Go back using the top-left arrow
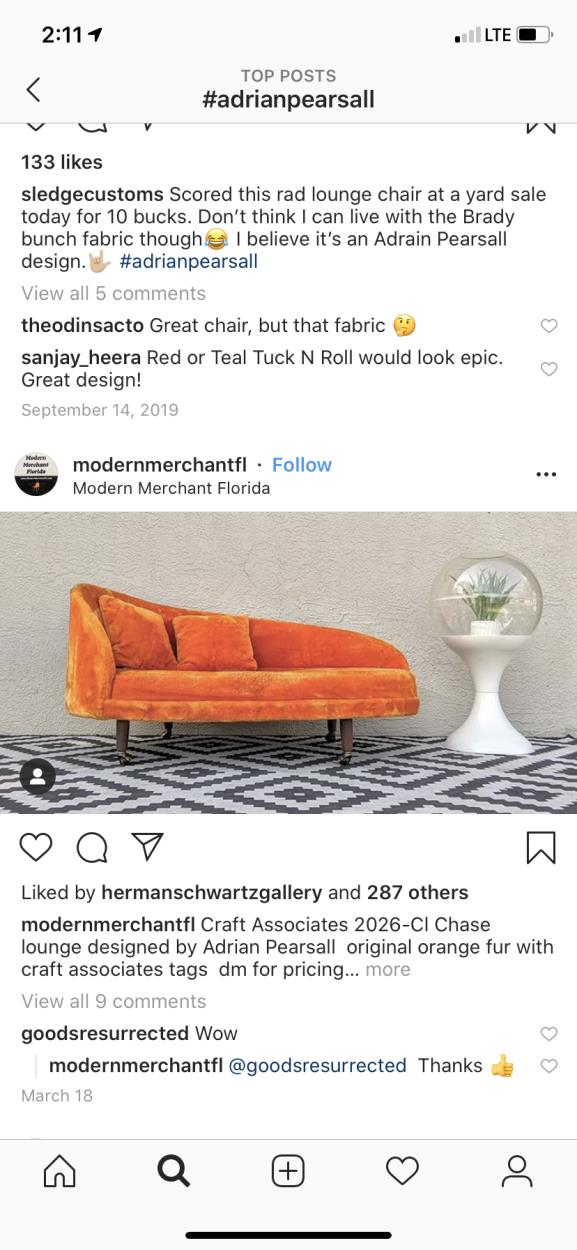Viewport: 577px width, 1250px height. [x=33, y=89]
